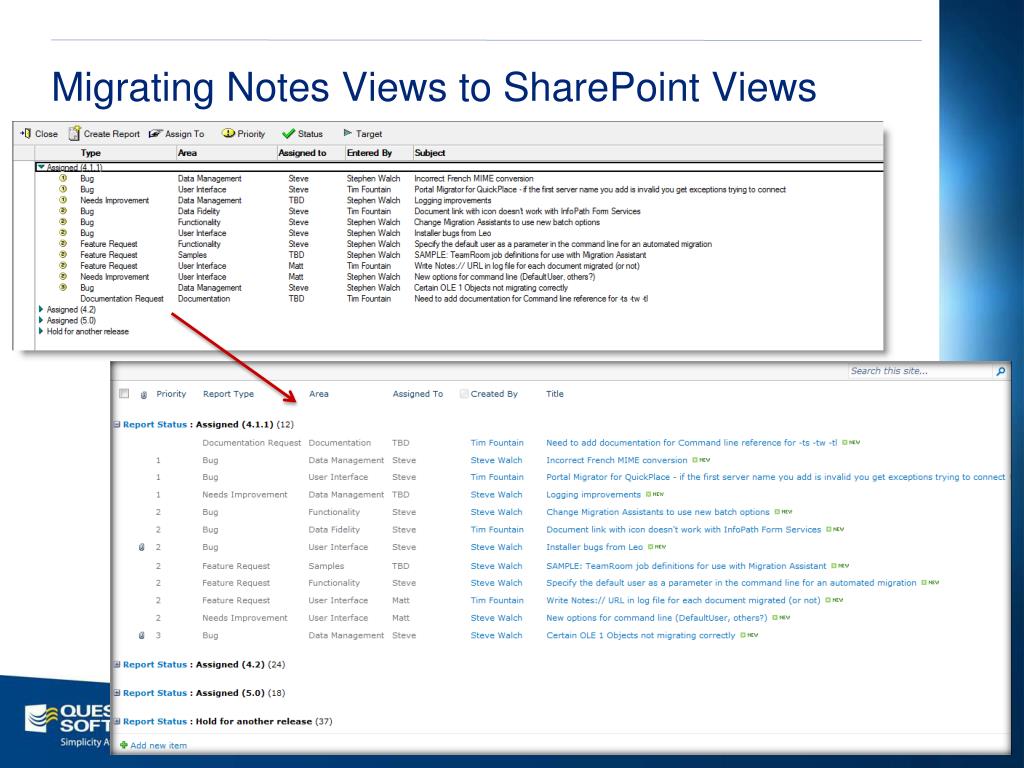Viewport: 1024px width, 768px height.
Task: Click the Subject column header in Notes
Action: point(430,153)
